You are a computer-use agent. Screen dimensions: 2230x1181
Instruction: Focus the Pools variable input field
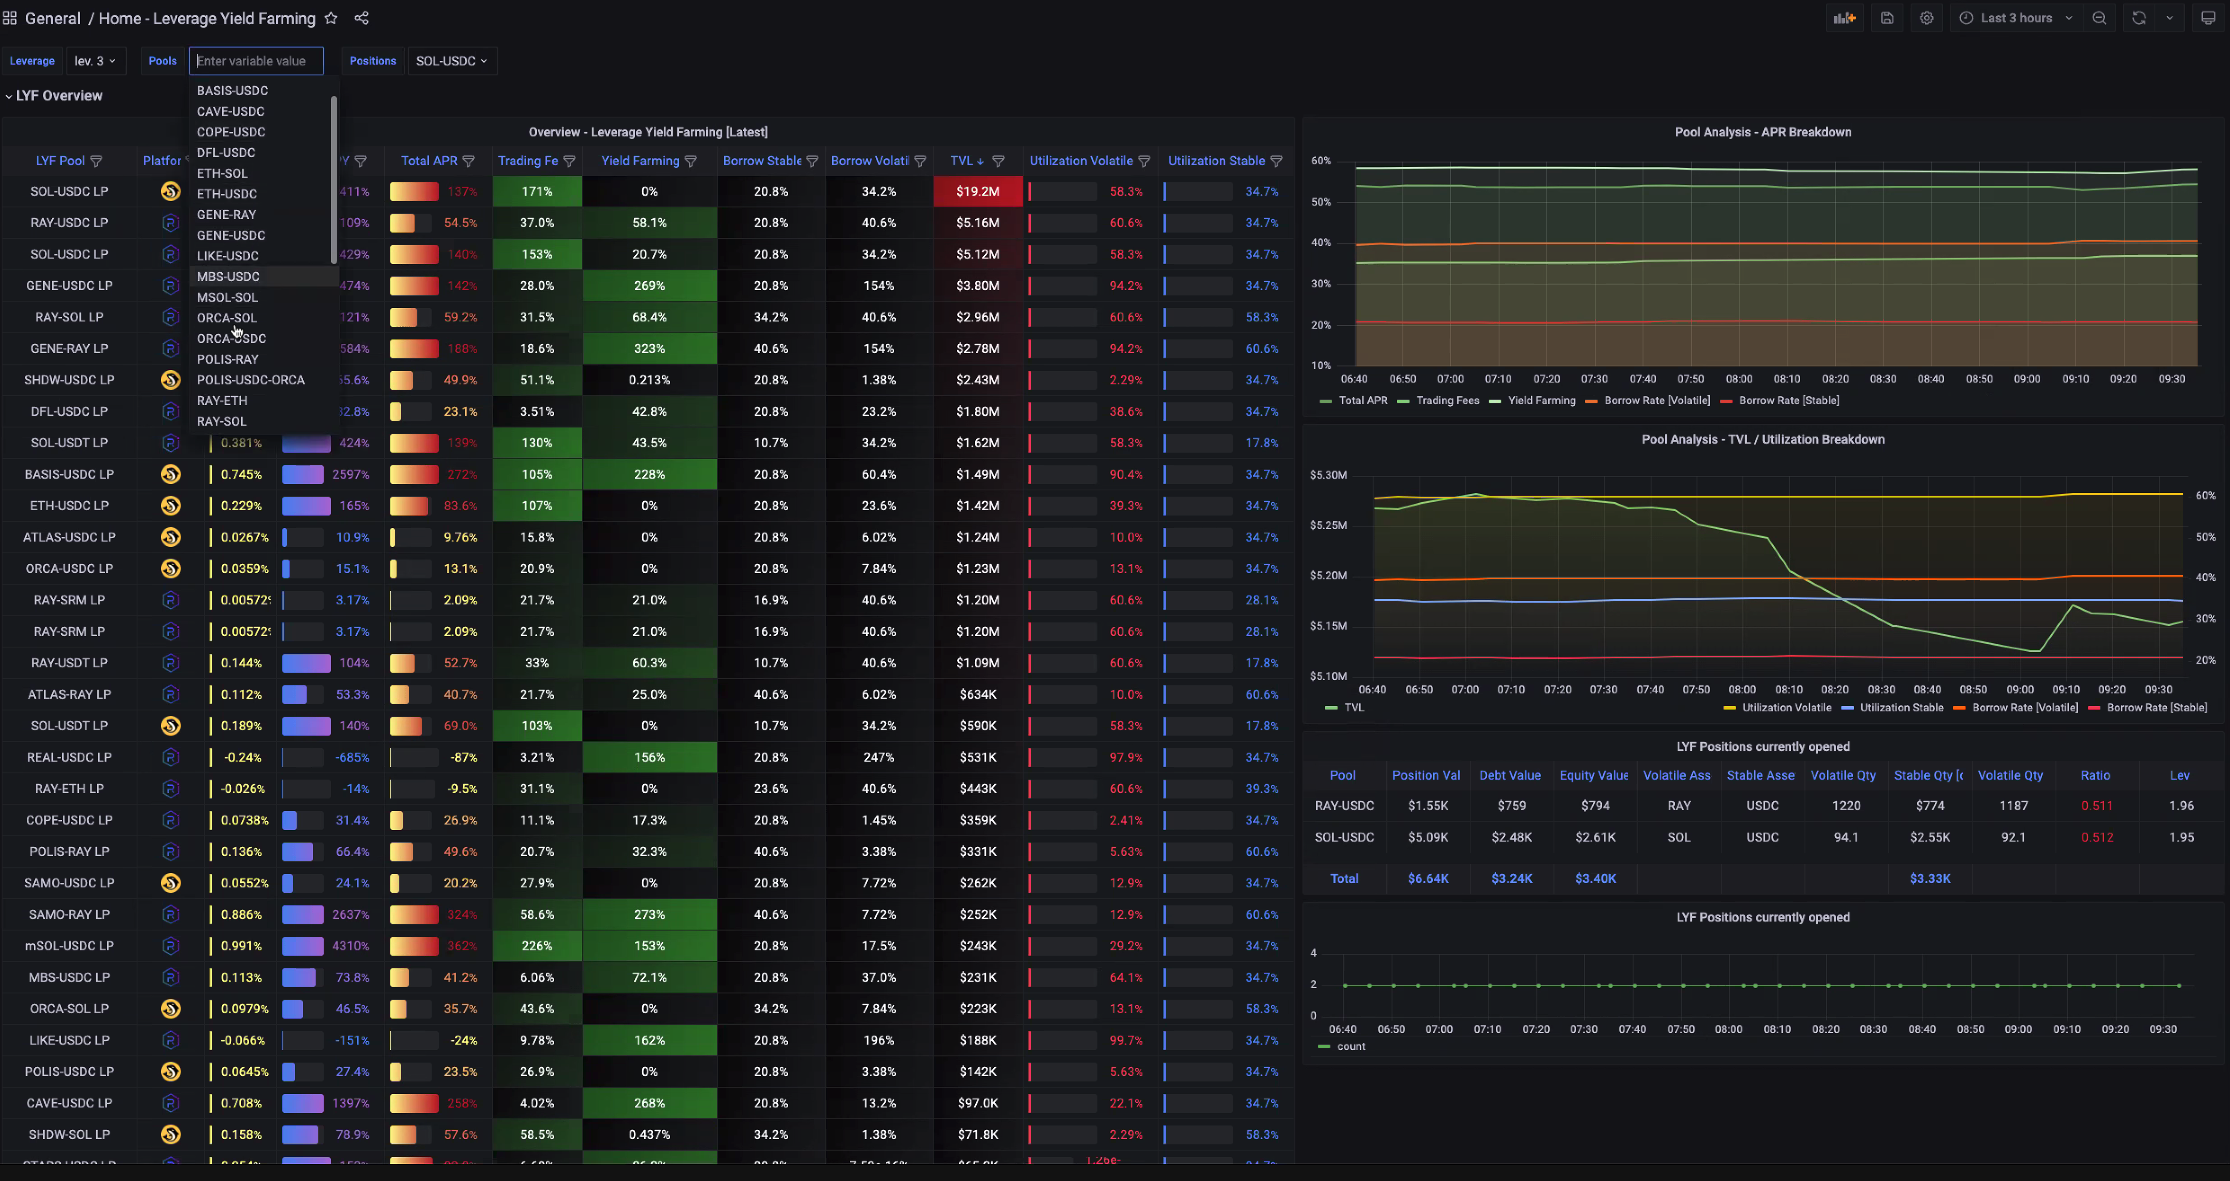point(256,61)
